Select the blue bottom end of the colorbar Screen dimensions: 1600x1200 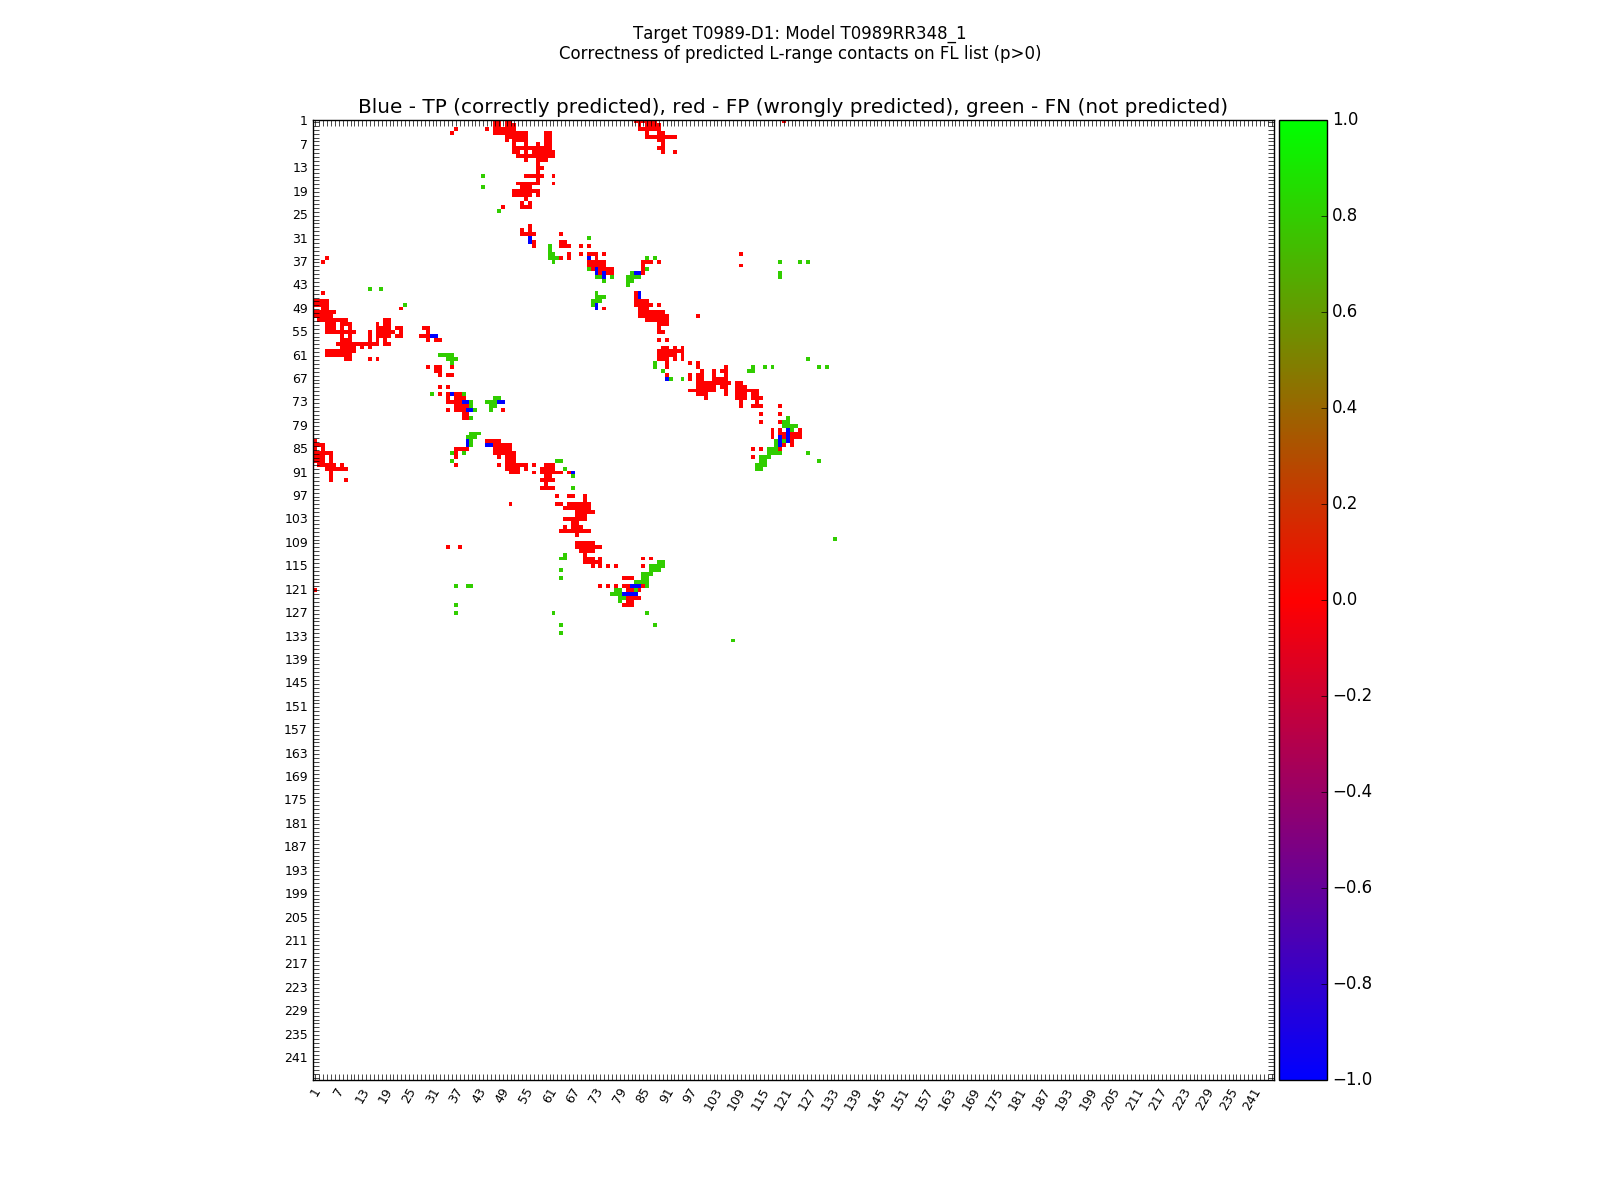(1303, 1074)
